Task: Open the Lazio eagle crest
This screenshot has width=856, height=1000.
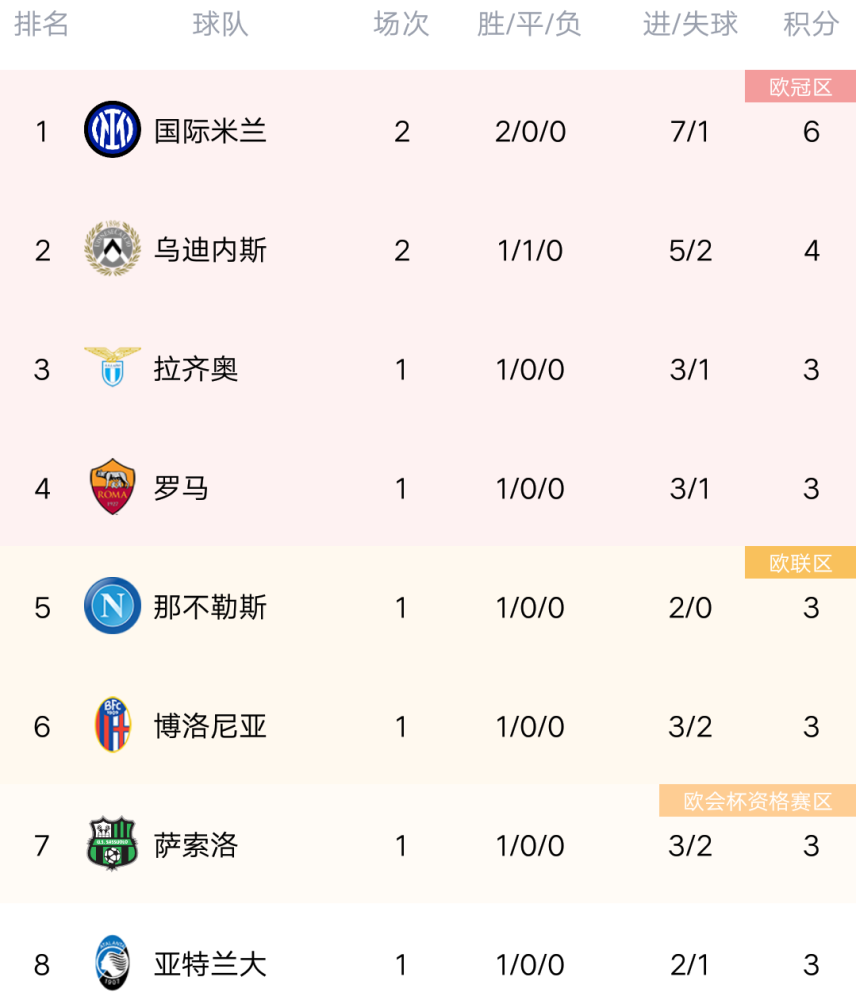Action: [112, 367]
